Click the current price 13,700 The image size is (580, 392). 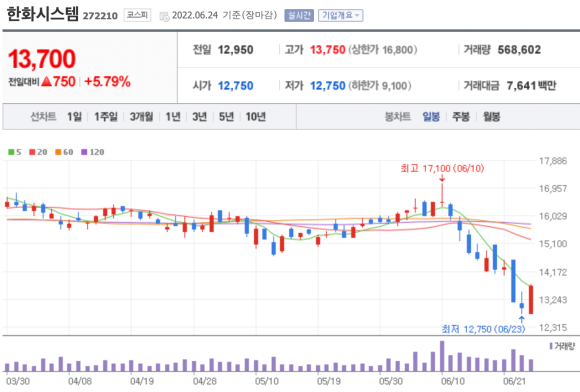coord(42,59)
